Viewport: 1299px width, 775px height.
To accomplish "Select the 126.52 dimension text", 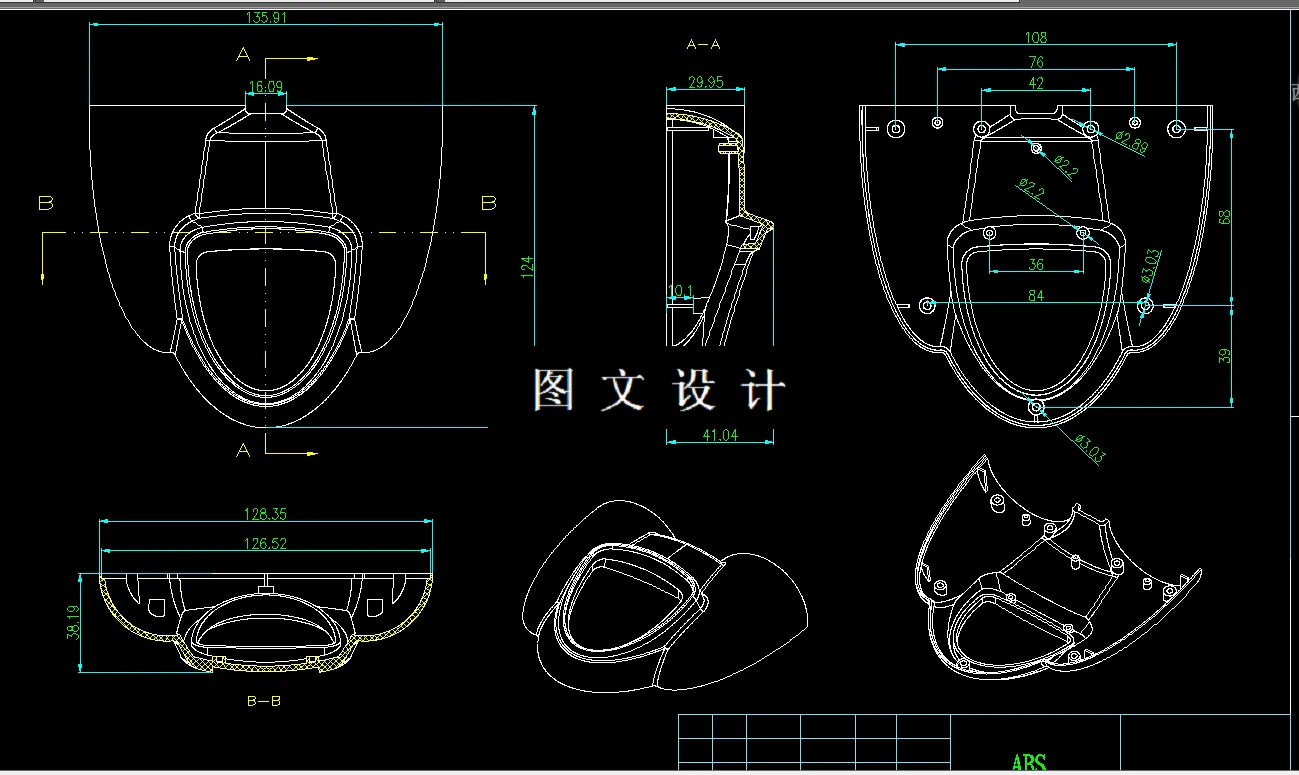I will coord(266,544).
